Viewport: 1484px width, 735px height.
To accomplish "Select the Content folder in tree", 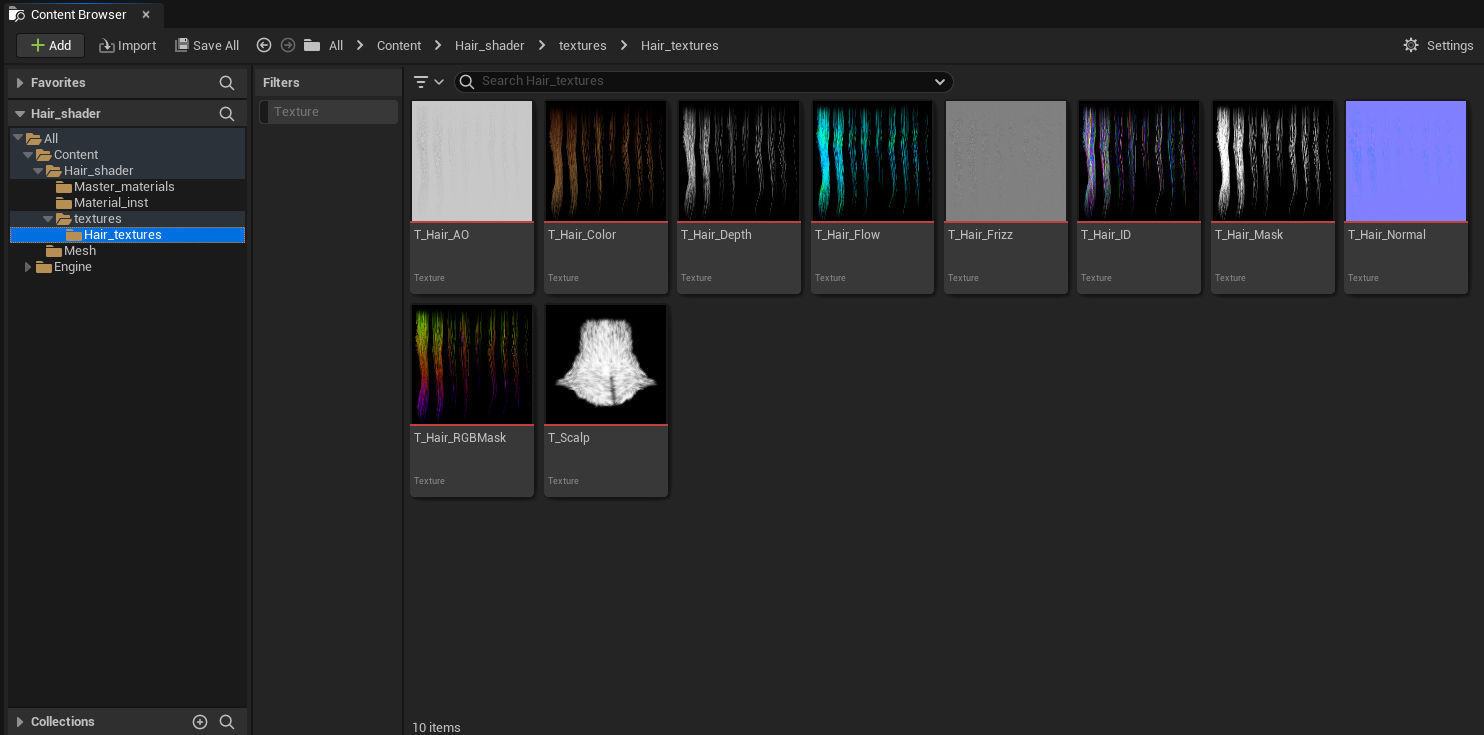I will pos(75,155).
